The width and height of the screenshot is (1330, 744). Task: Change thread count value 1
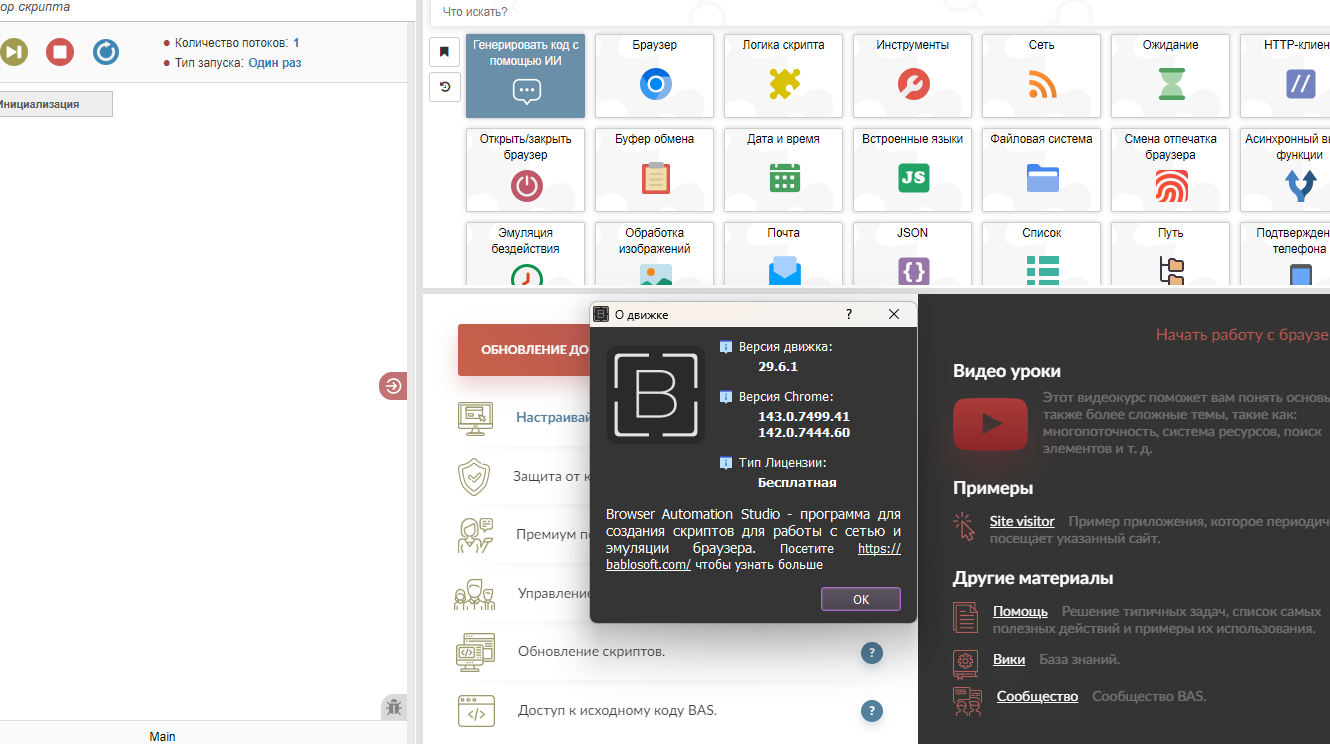click(296, 43)
